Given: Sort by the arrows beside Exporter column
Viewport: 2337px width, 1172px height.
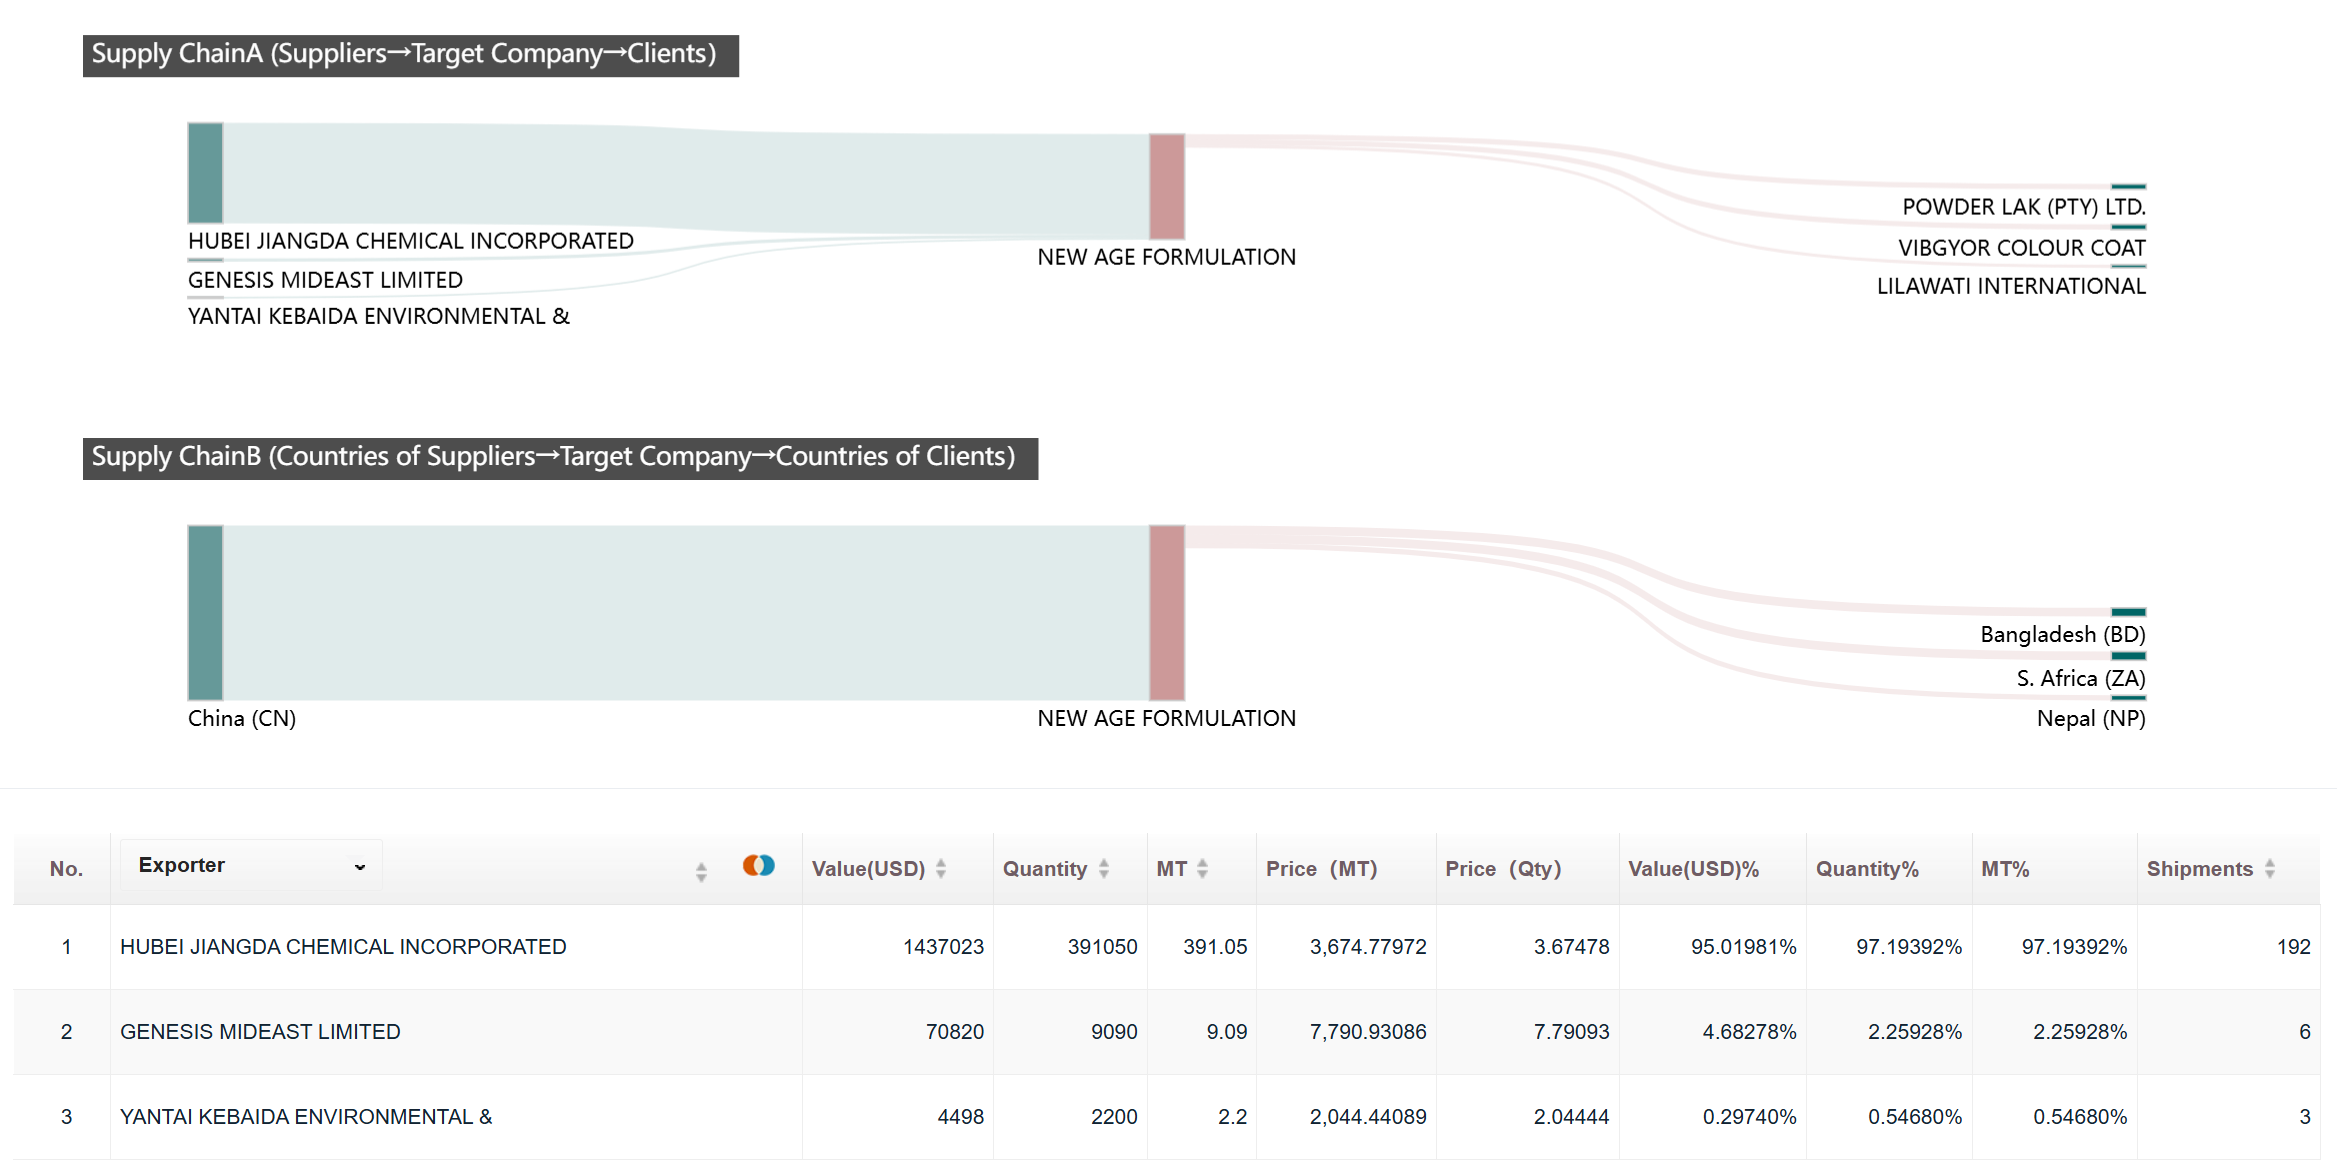Looking at the screenshot, I should point(701,872).
